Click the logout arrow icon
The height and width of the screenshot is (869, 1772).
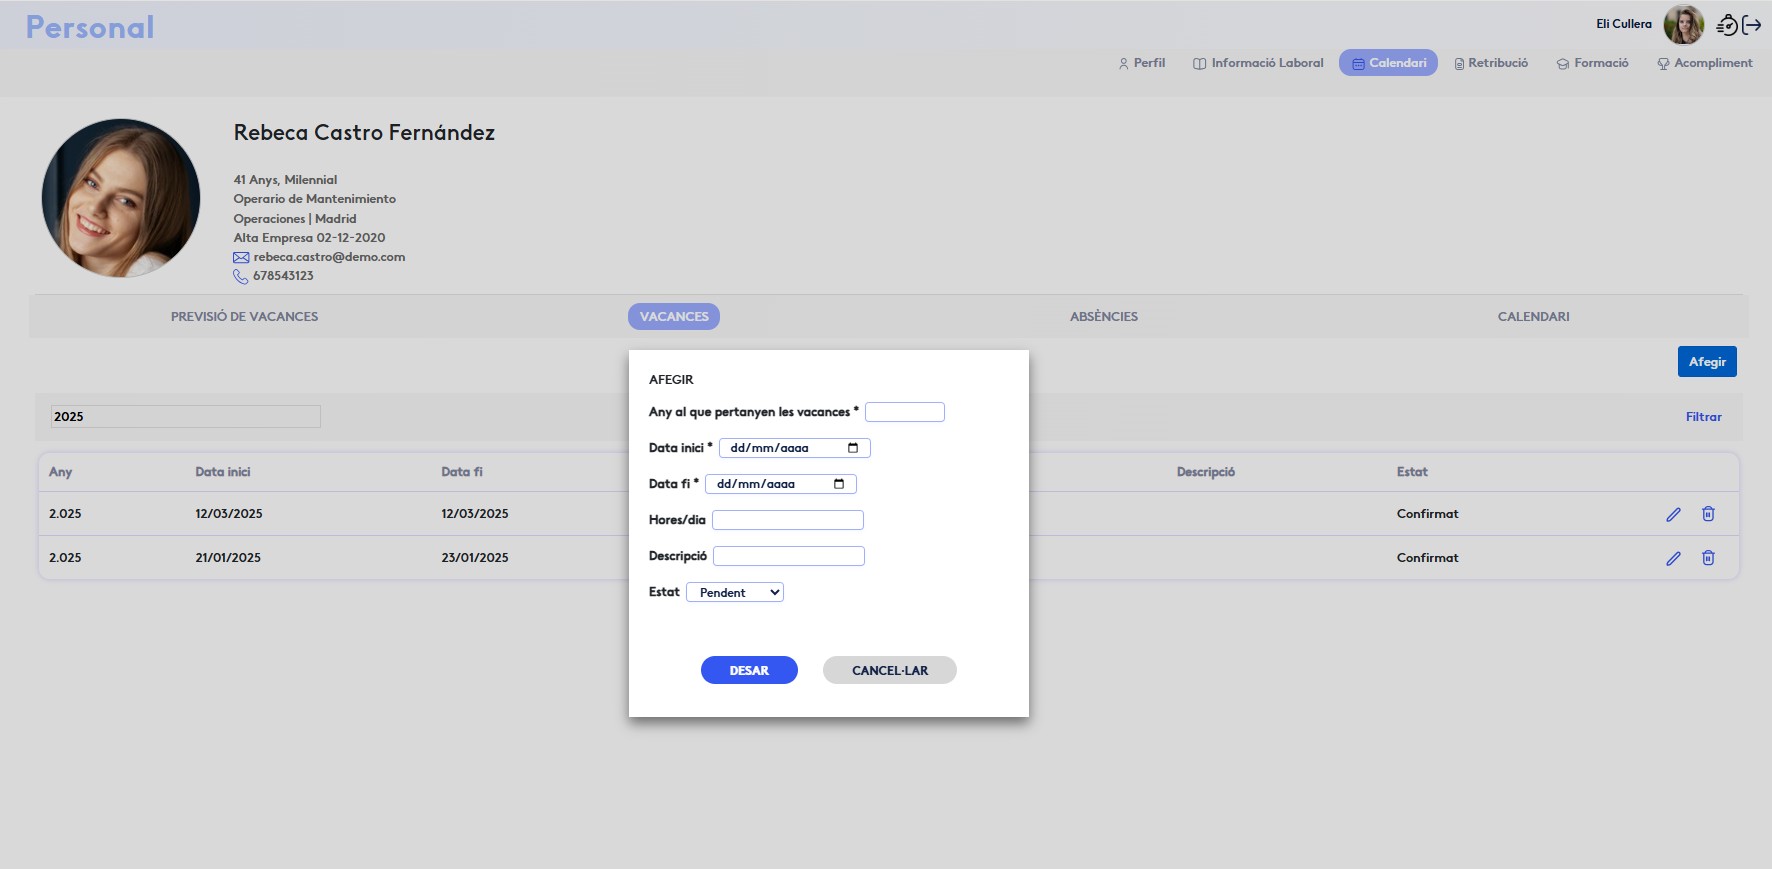1752,25
